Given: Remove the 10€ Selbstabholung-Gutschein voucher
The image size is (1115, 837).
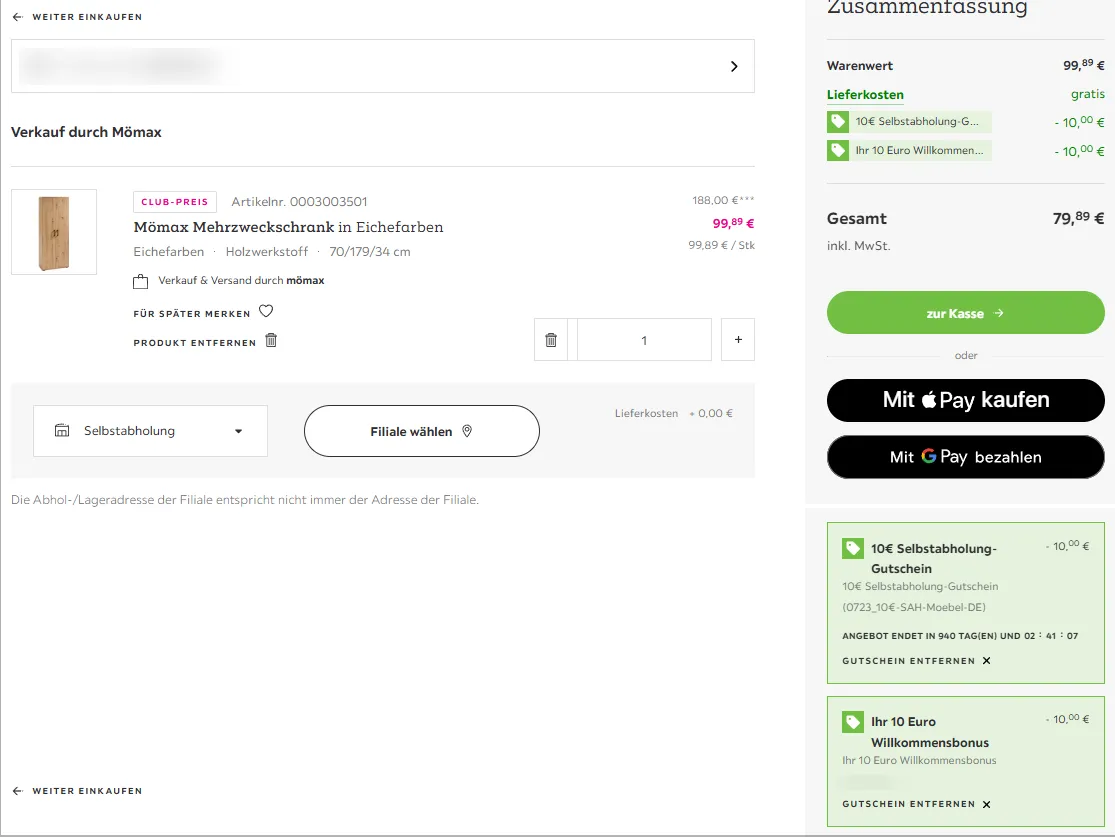Looking at the screenshot, I should coord(917,661).
